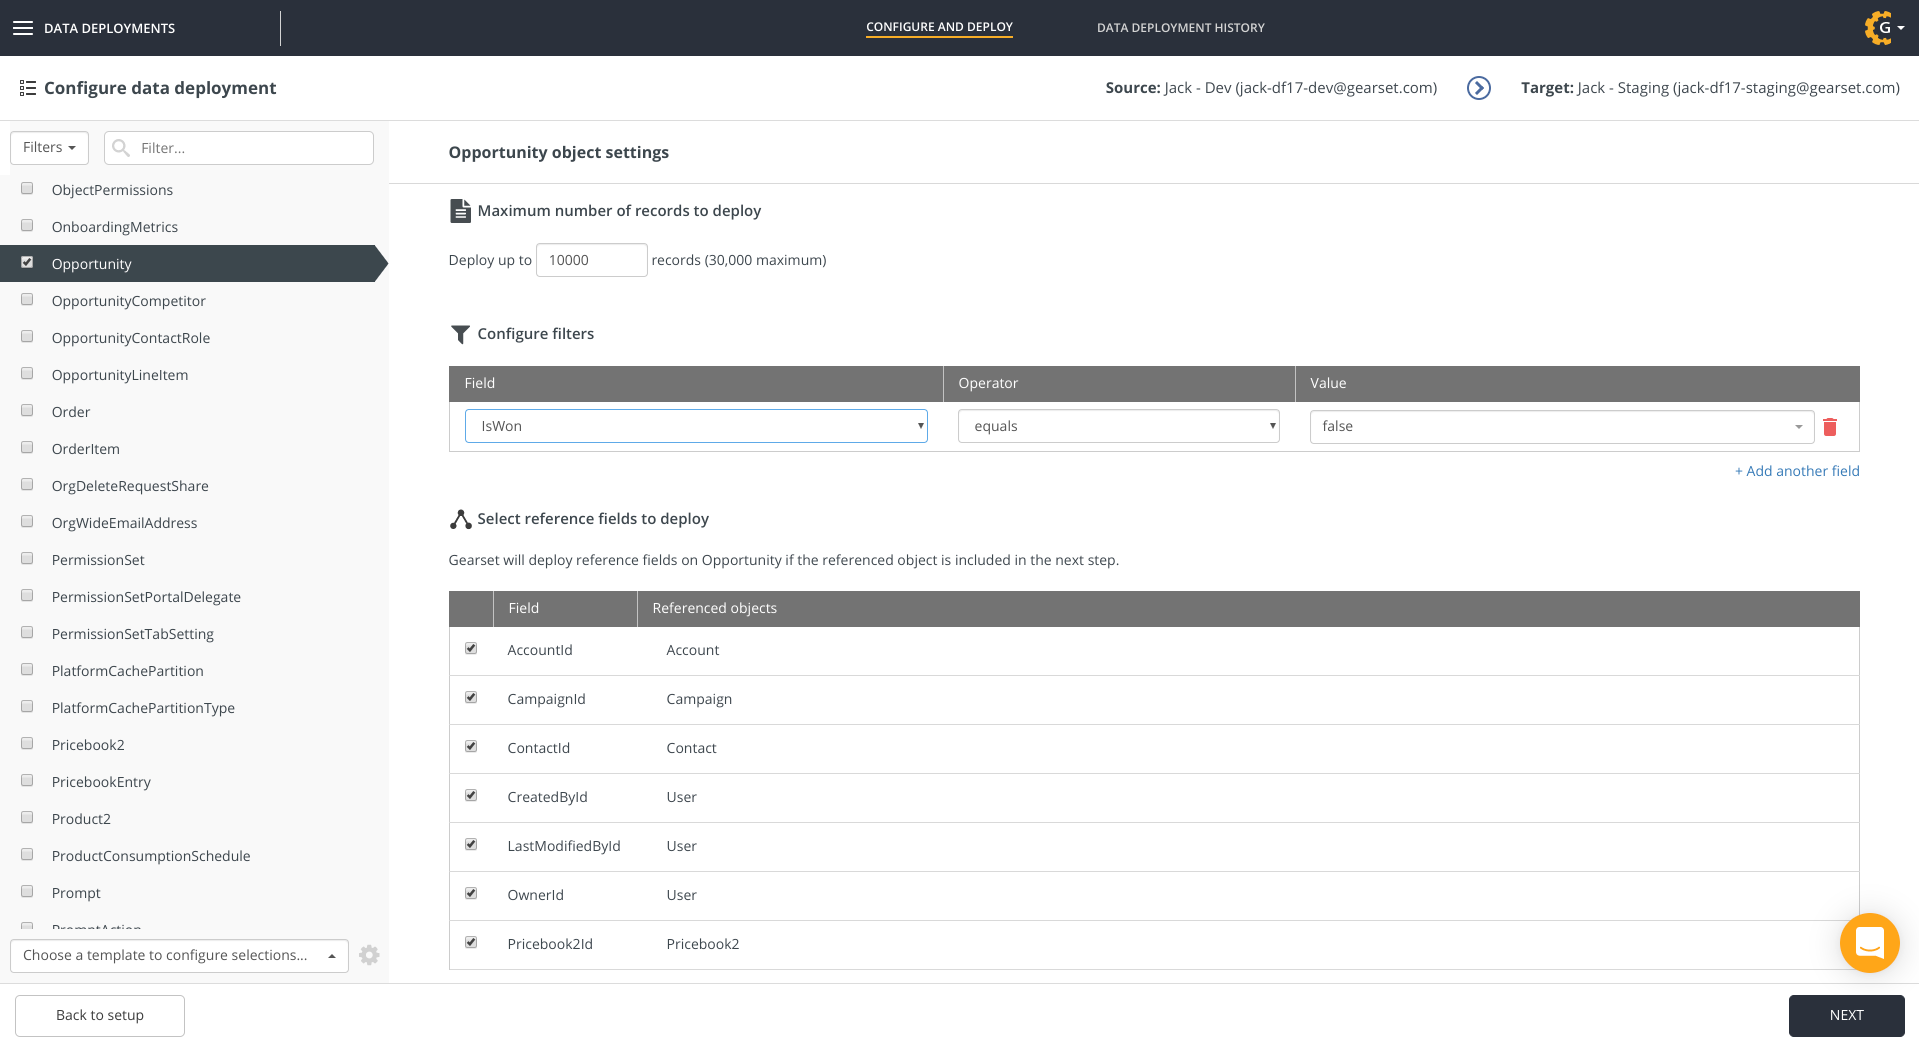Open the Intercom chat bubble
This screenshot has height=1047, width=1919.
1869,942
